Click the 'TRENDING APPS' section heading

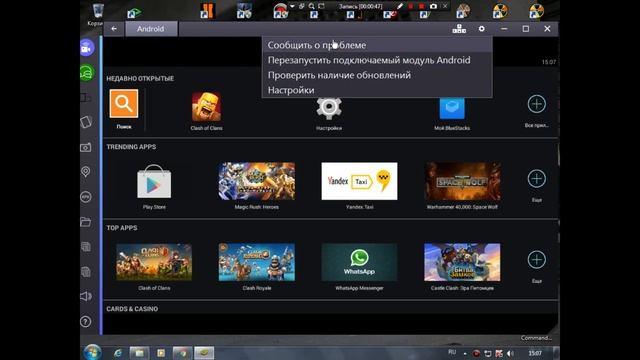(131, 147)
